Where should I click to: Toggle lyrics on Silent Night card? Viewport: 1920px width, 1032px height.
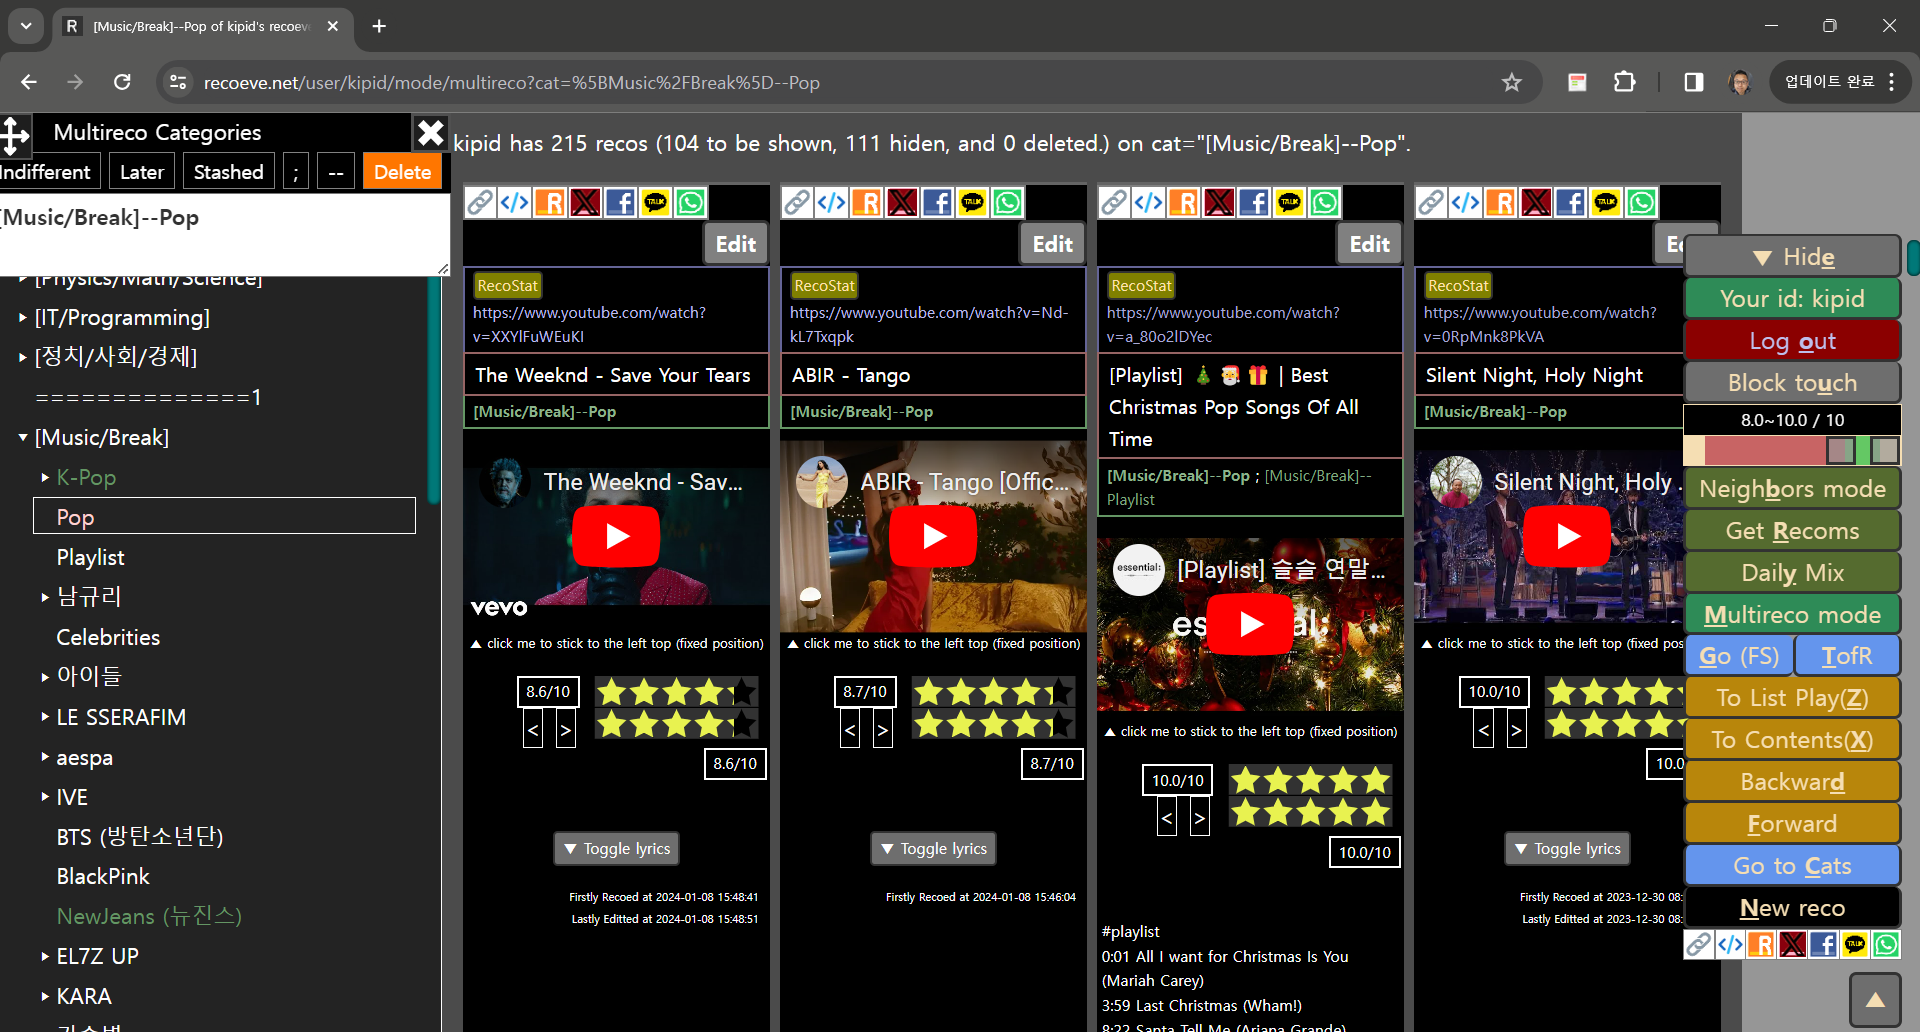(1567, 848)
